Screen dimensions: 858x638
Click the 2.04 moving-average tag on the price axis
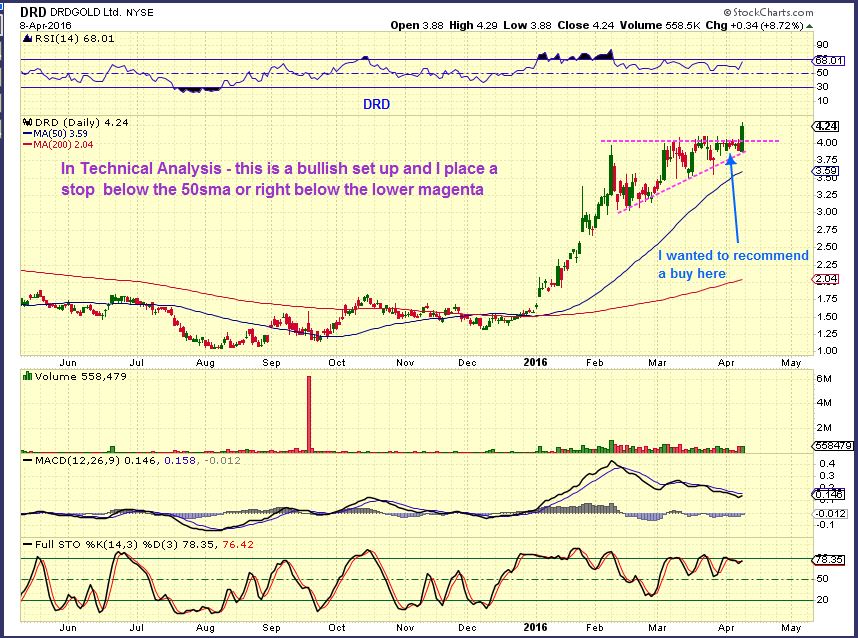coord(826,279)
